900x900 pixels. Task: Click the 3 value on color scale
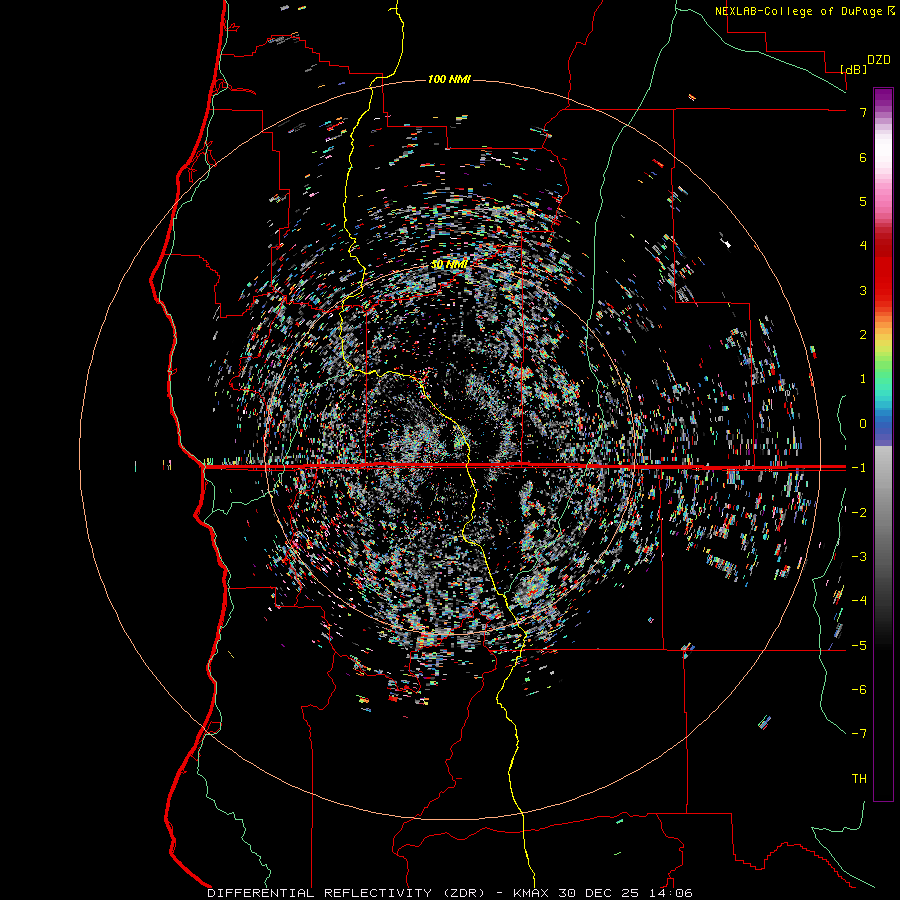click(863, 290)
